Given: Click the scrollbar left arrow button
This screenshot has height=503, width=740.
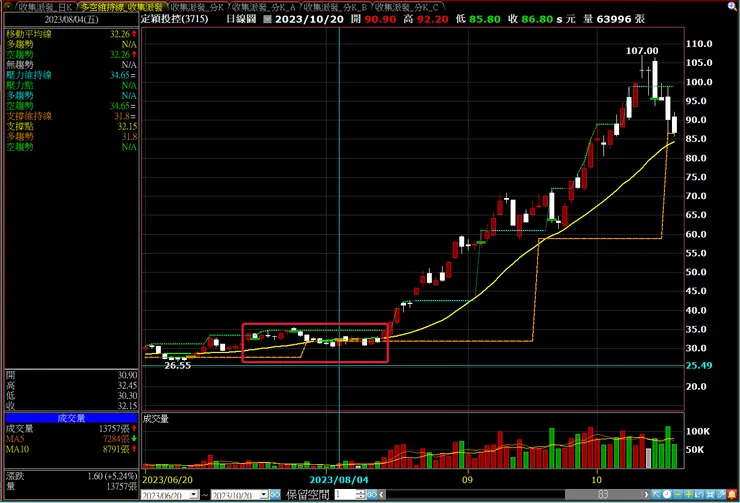Looking at the screenshot, I should (x=382, y=495).
